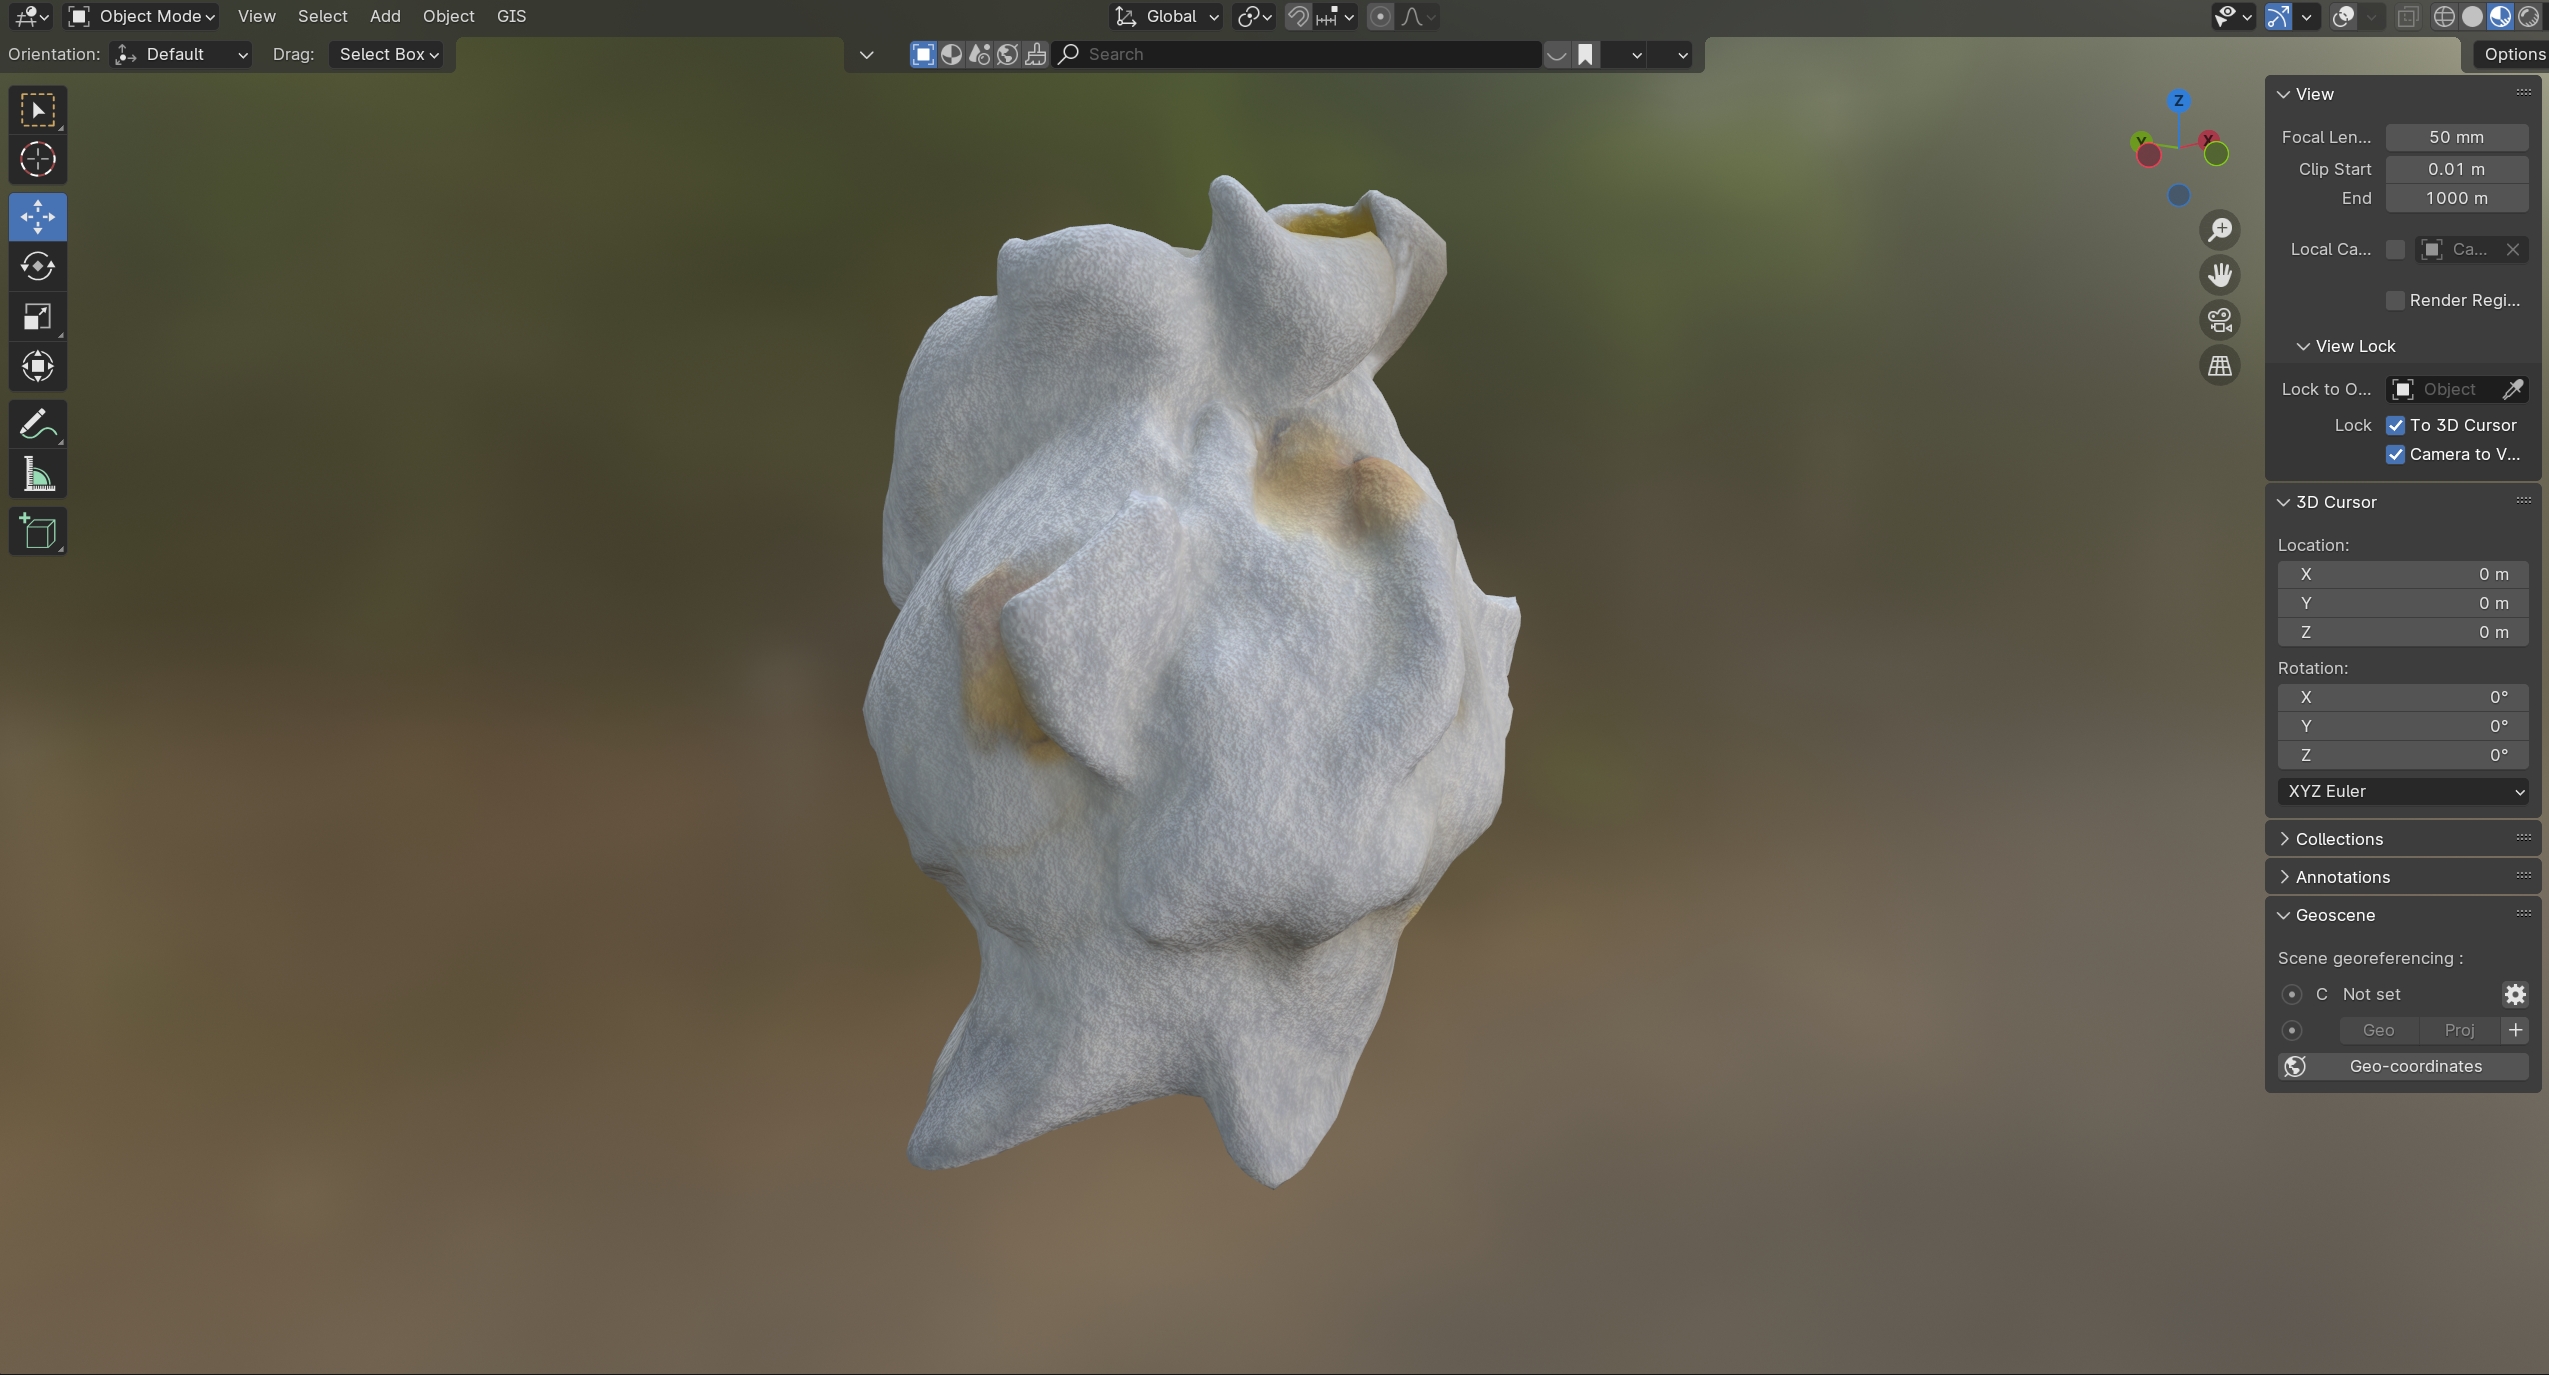Enable the Render Region checkbox
This screenshot has width=2549, height=1375.
[x=2395, y=300]
